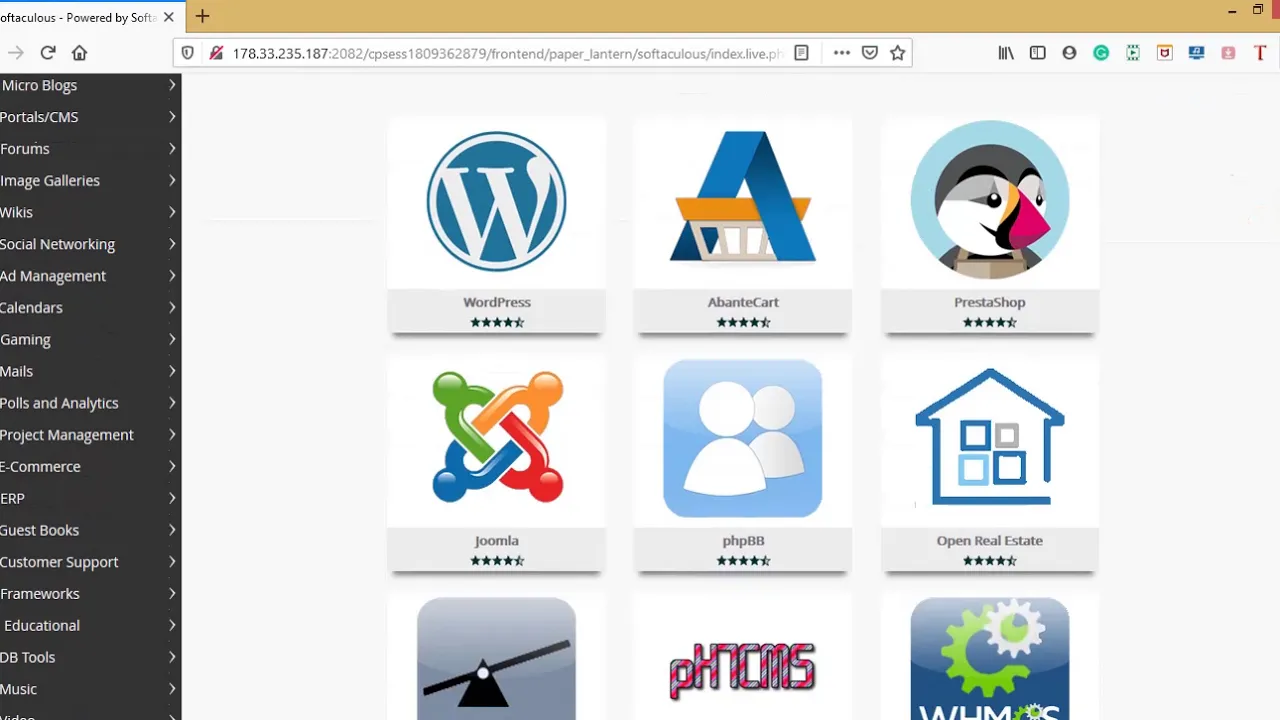Open the tracking protection shield icon
Image resolution: width=1280 pixels, height=720 pixels.
[x=187, y=53]
